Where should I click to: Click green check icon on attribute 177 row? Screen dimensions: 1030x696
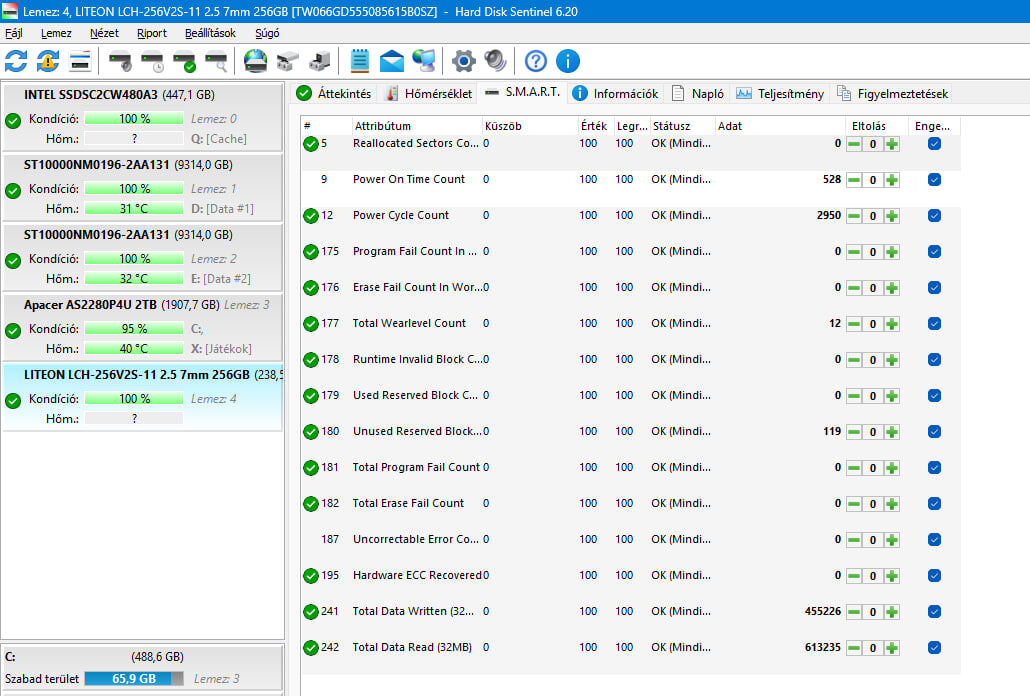[311, 324]
